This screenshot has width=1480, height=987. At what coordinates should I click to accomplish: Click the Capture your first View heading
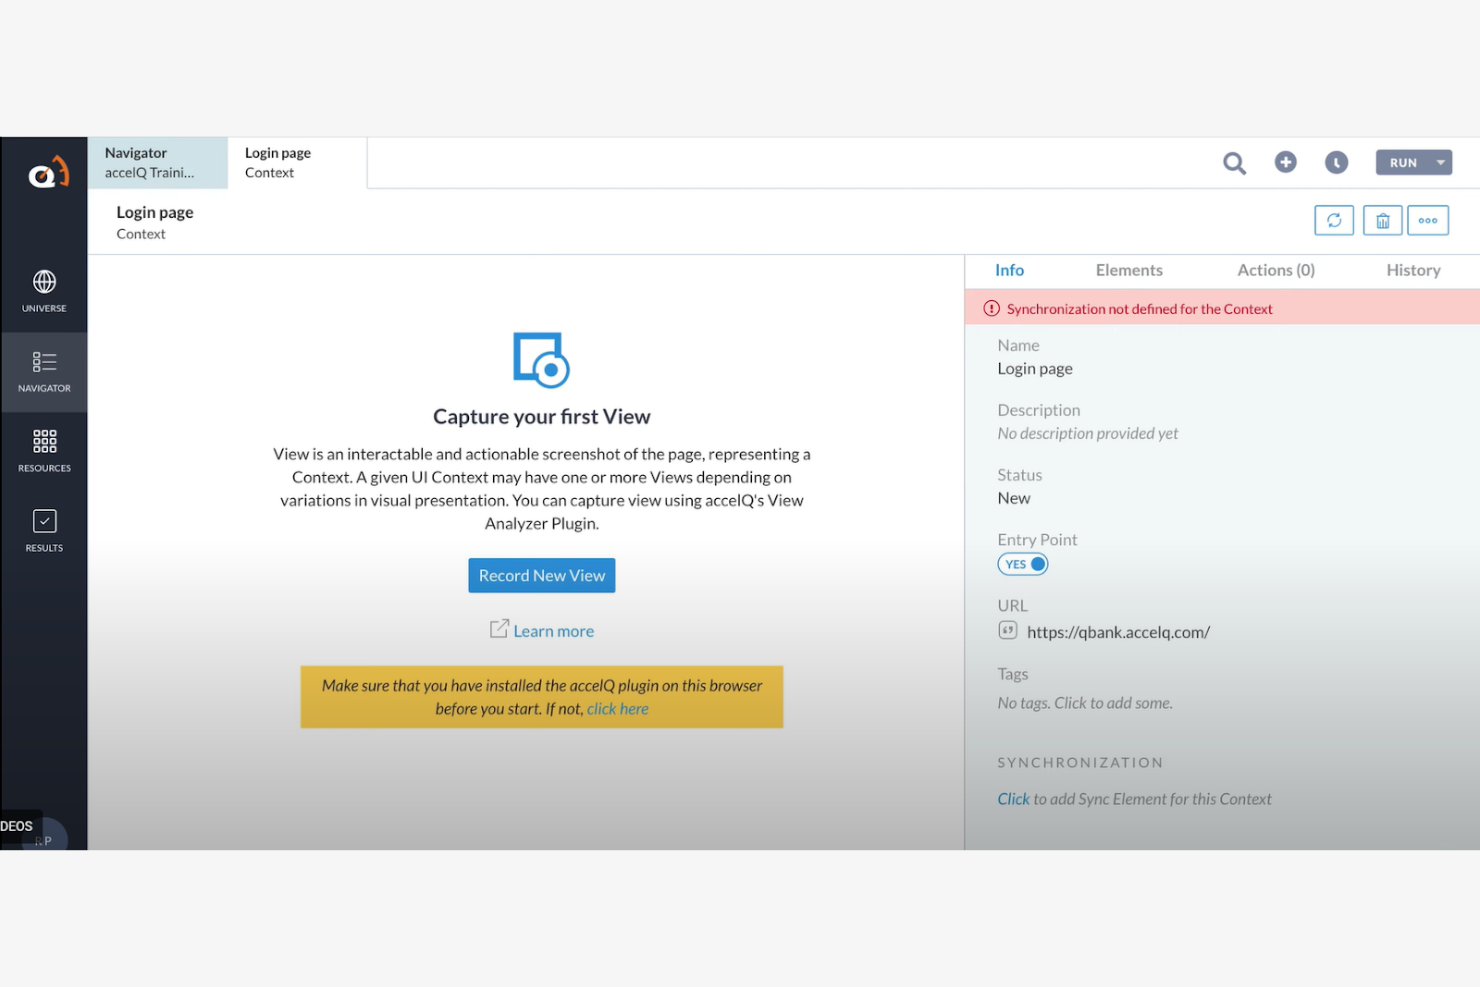point(541,416)
